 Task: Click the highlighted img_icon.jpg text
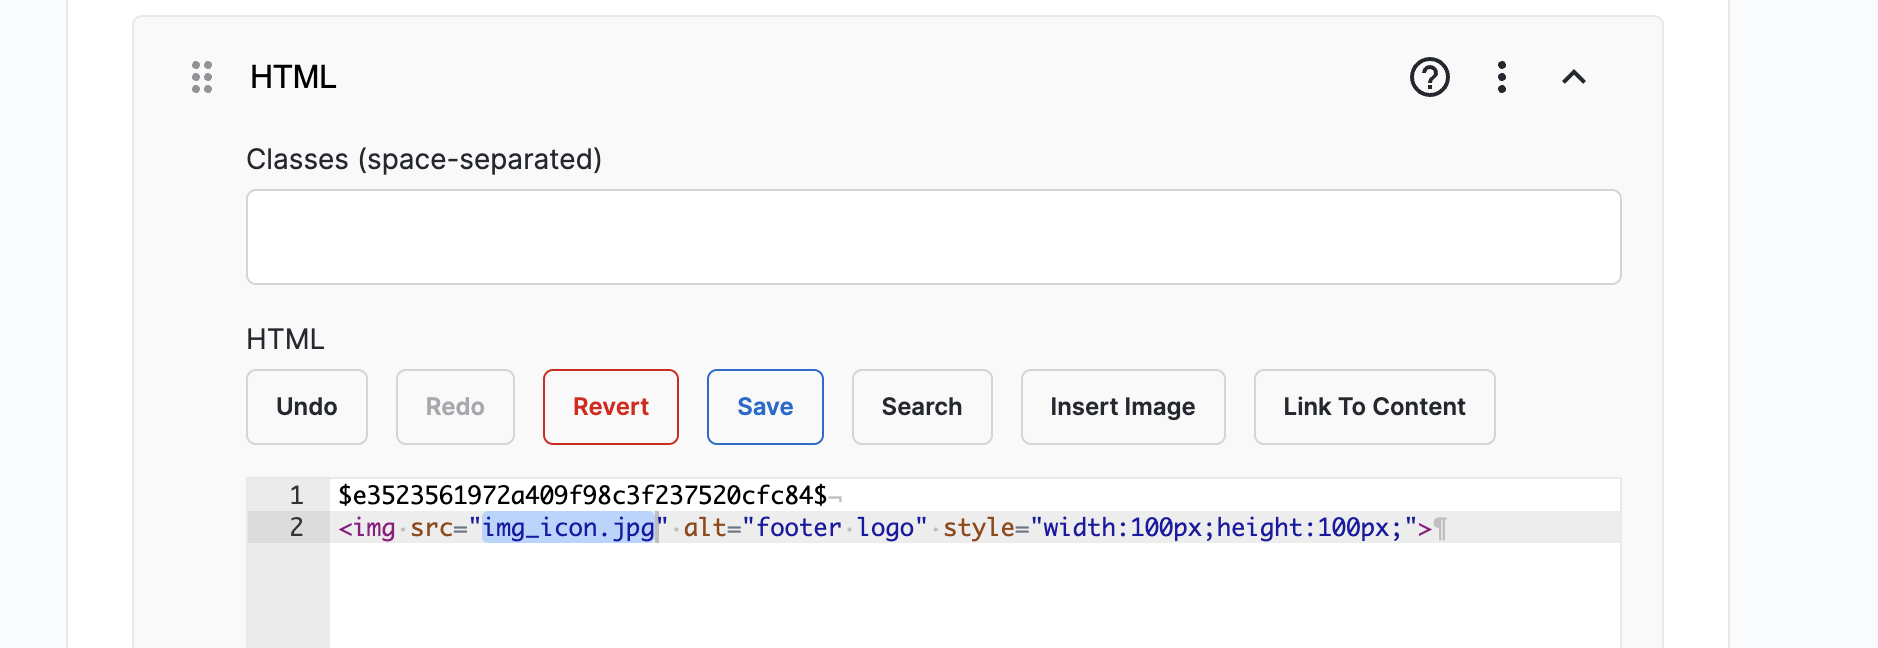click(568, 527)
